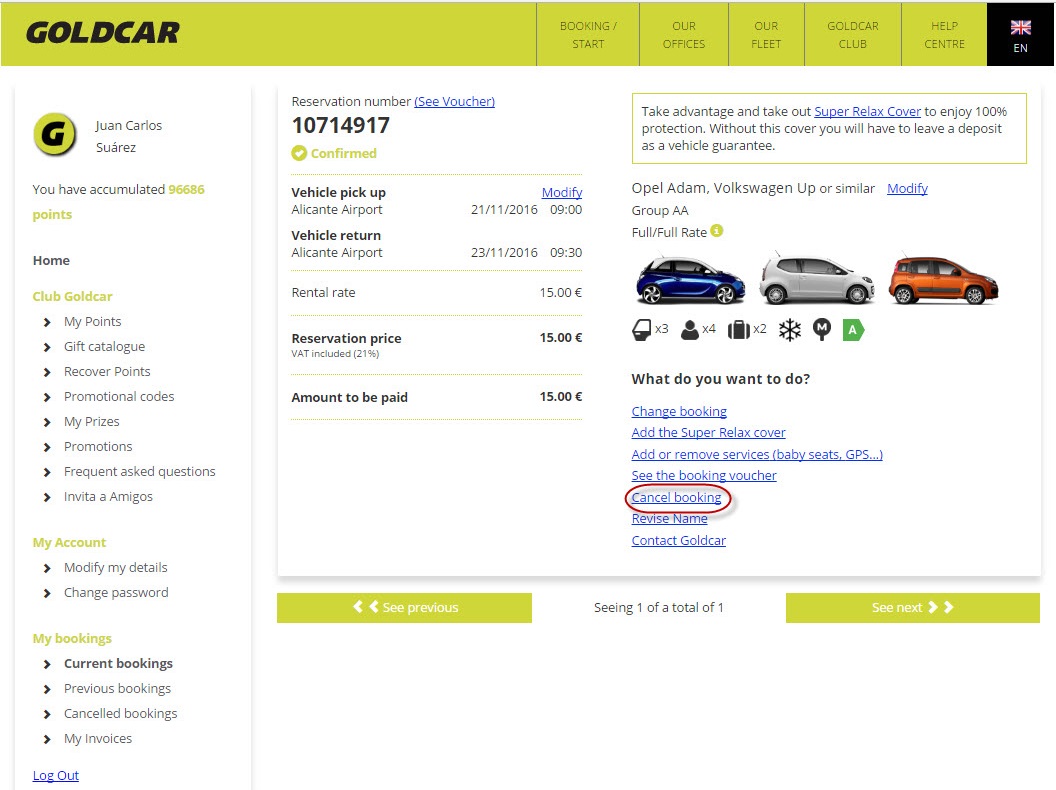
Task: Open My Prizes in sidebar
Action: pos(92,421)
